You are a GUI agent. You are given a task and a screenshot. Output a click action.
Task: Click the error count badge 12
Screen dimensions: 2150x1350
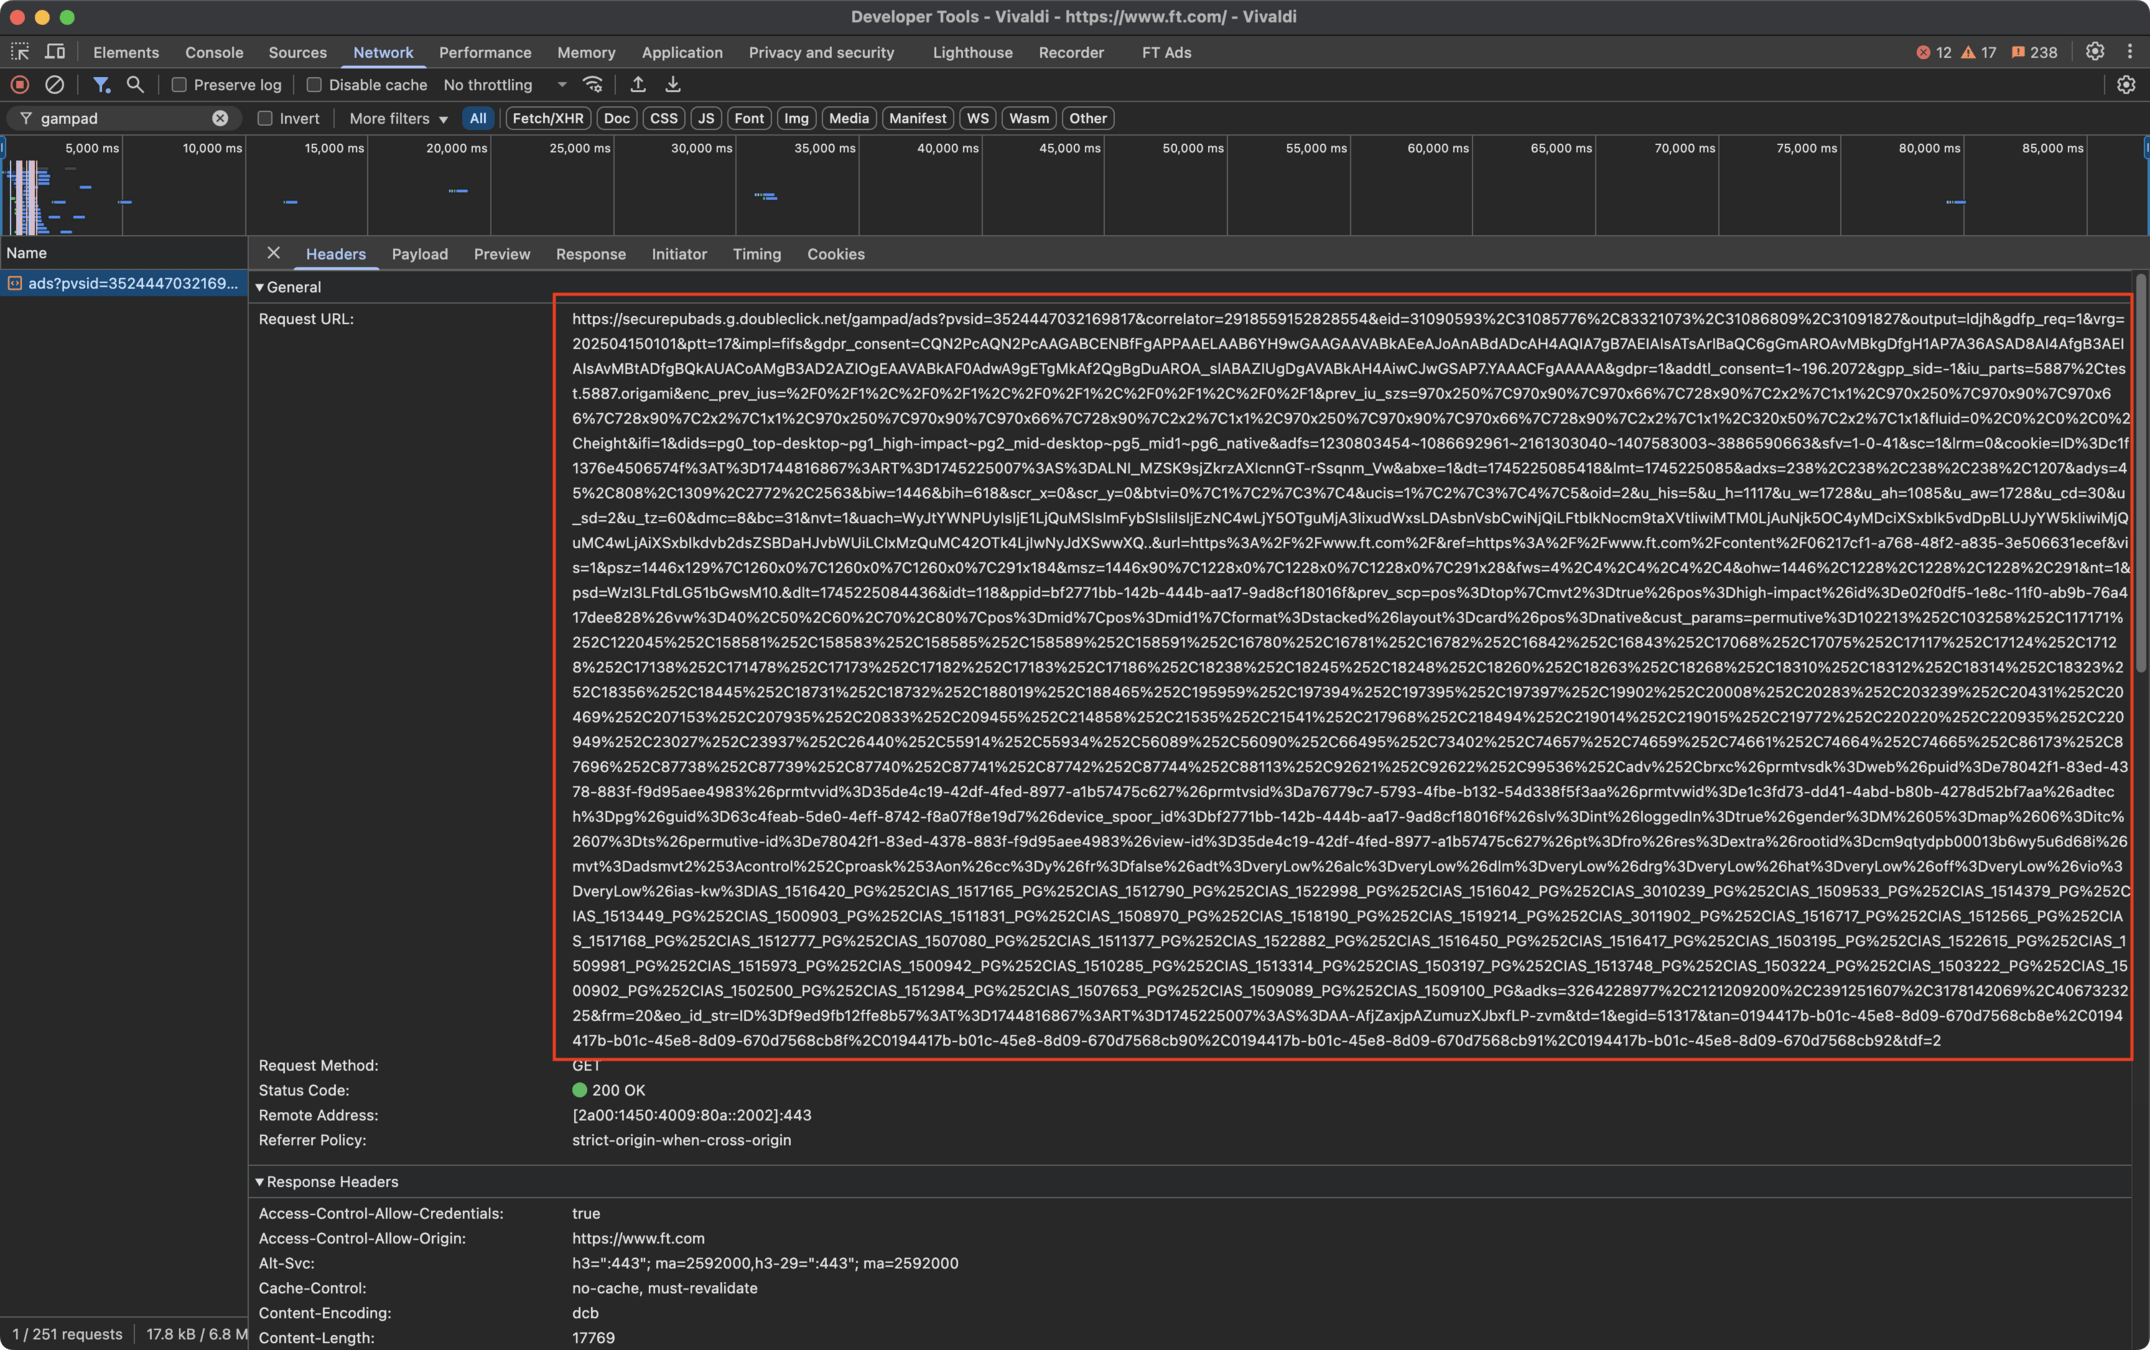[x=1933, y=52]
